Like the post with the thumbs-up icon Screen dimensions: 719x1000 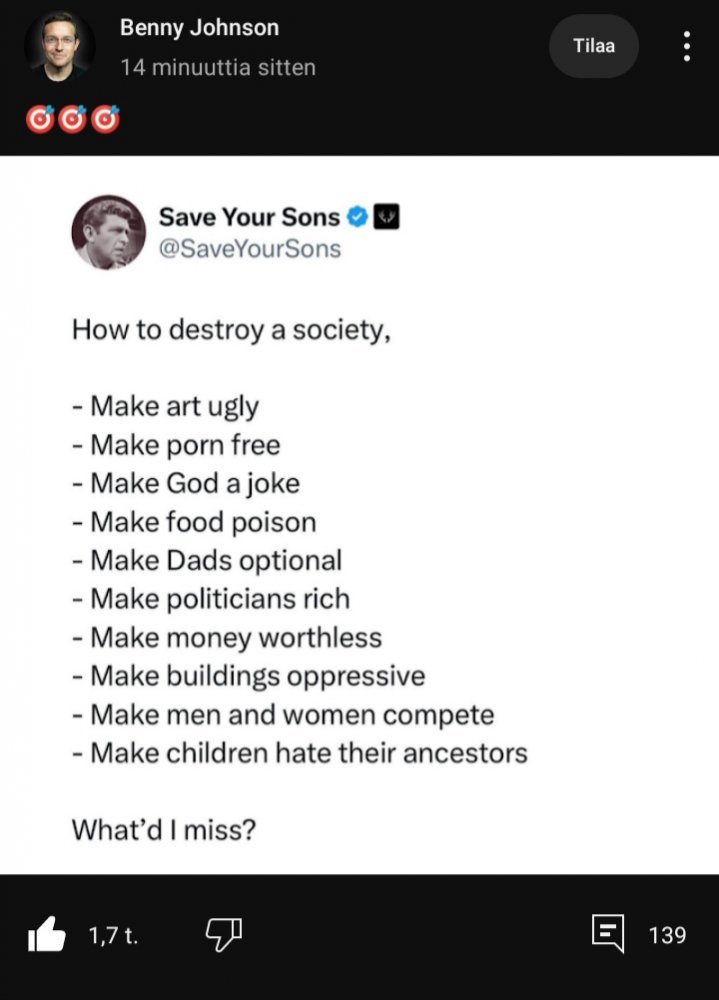coord(46,935)
